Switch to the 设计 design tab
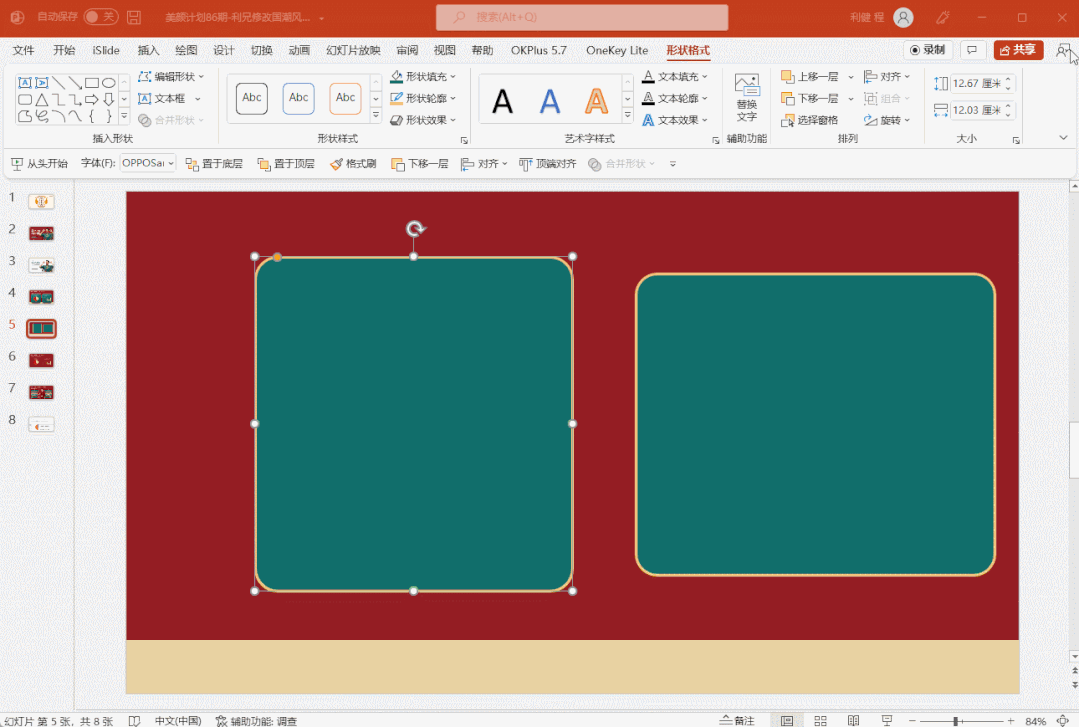This screenshot has width=1079, height=727. [224, 50]
